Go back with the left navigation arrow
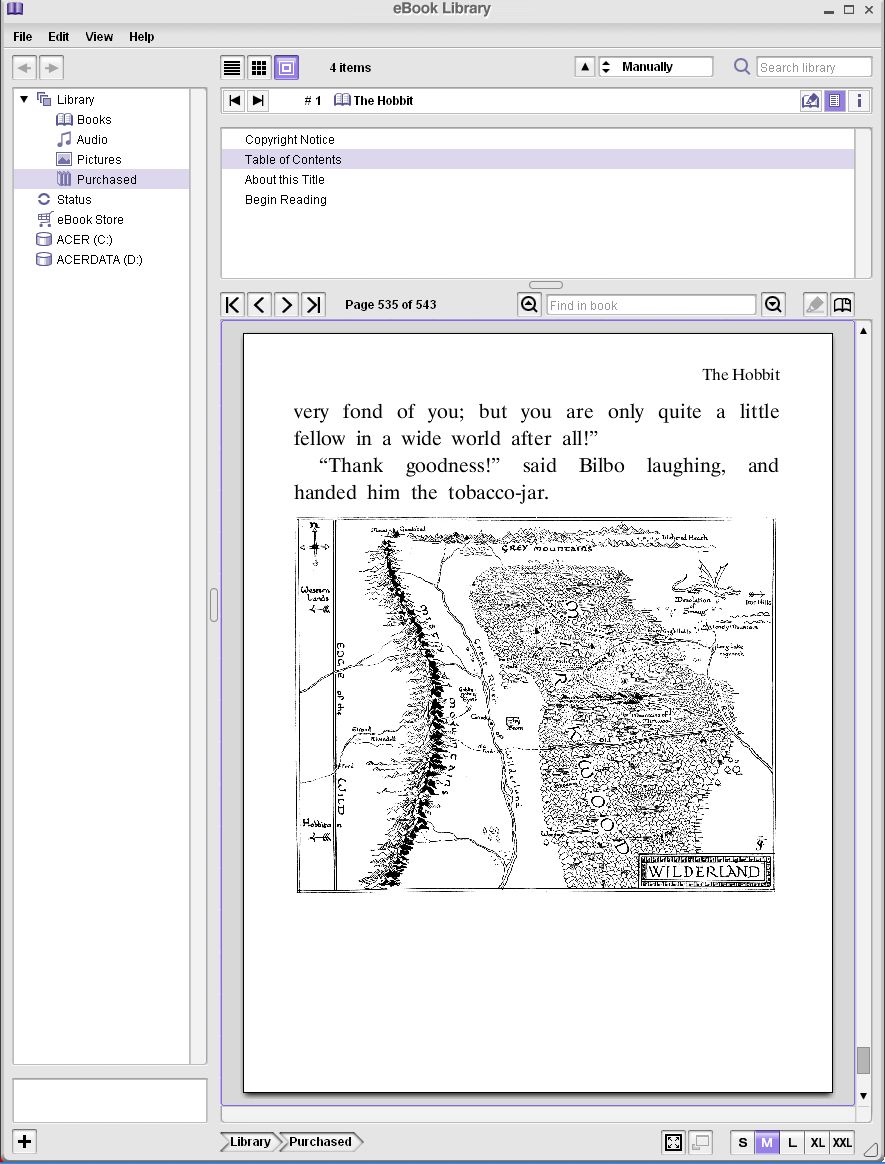This screenshot has height=1164, width=885. tap(25, 68)
